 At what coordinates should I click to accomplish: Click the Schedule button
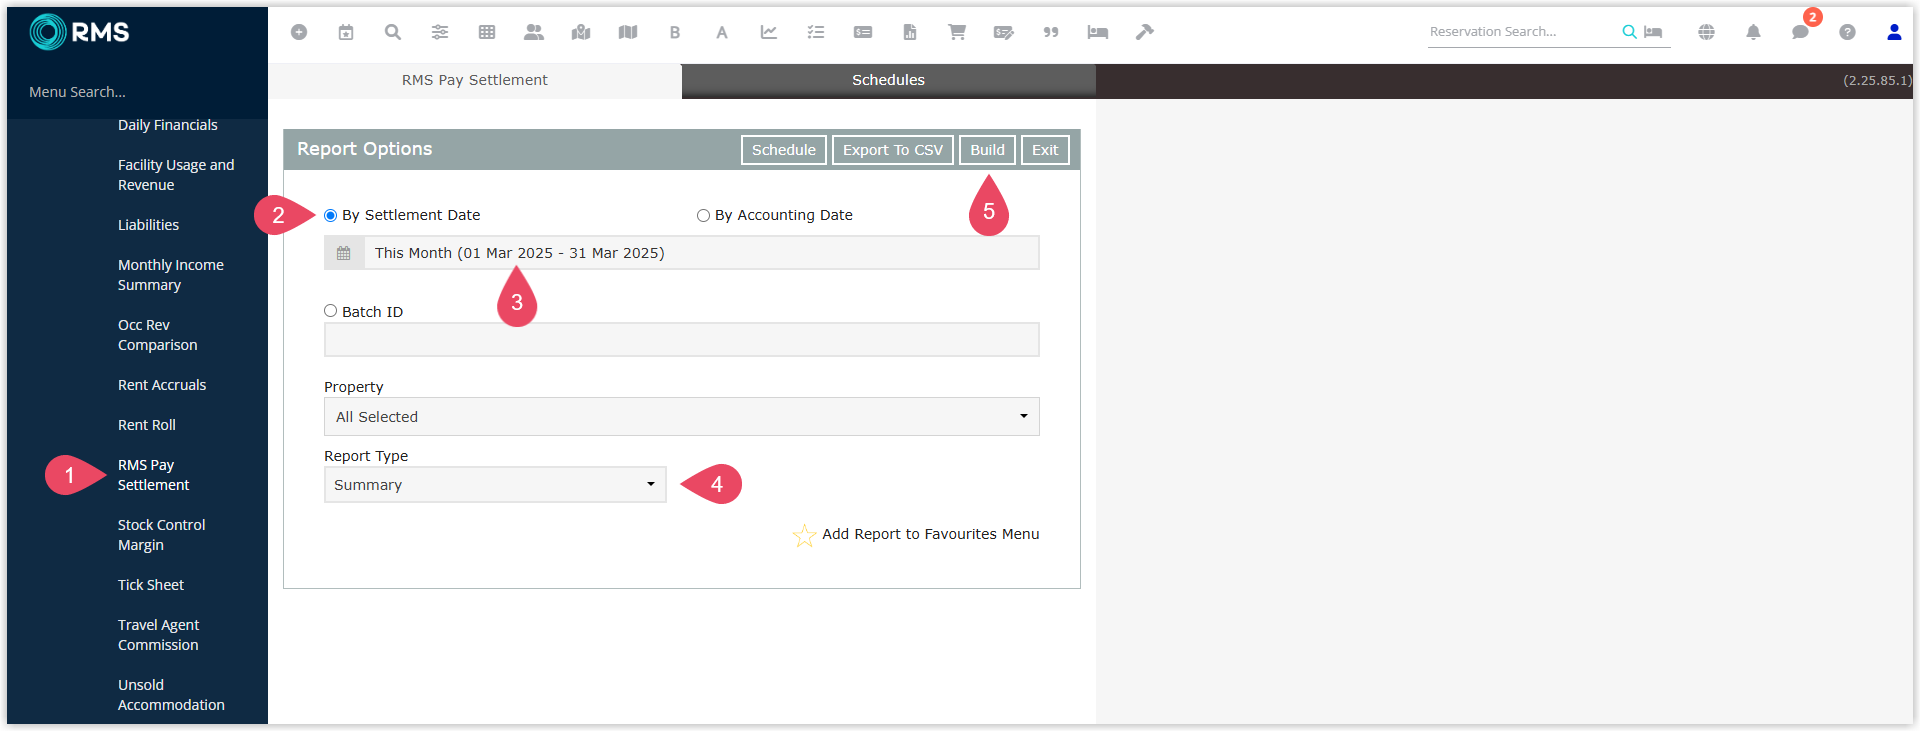(x=784, y=150)
